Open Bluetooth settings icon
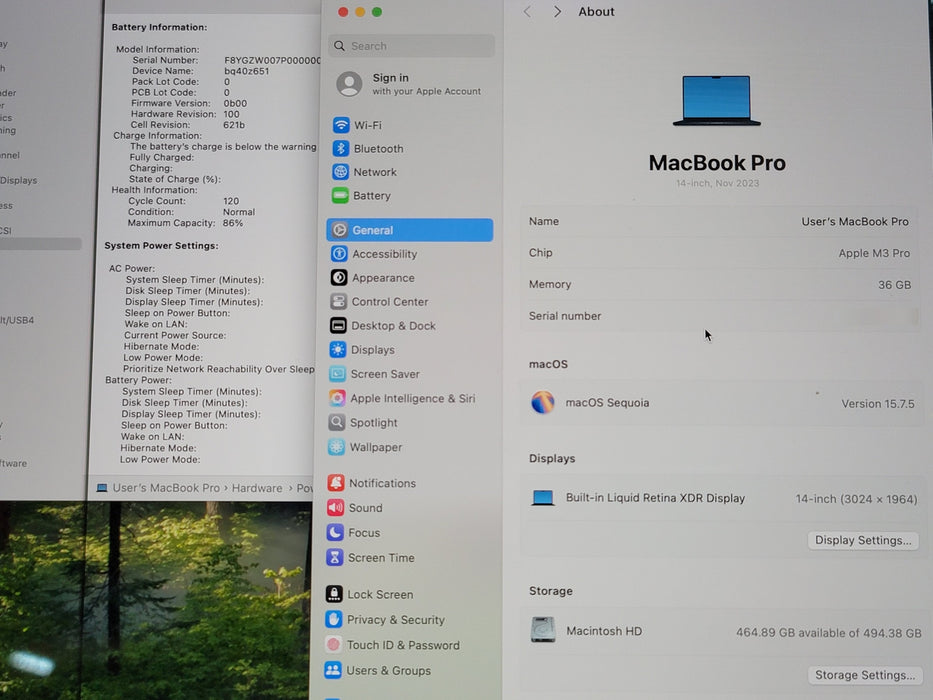Image resolution: width=933 pixels, height=700 pixels. pyautogui.click(x=340, y=148)
